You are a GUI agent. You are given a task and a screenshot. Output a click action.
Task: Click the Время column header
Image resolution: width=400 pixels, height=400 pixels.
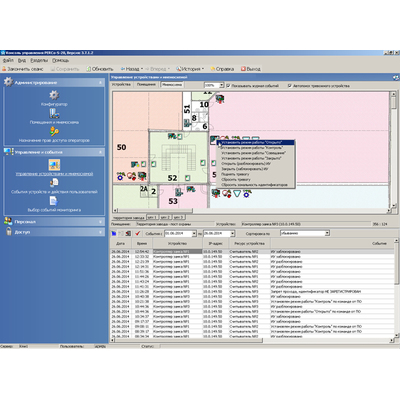click(x=142, y=244)
